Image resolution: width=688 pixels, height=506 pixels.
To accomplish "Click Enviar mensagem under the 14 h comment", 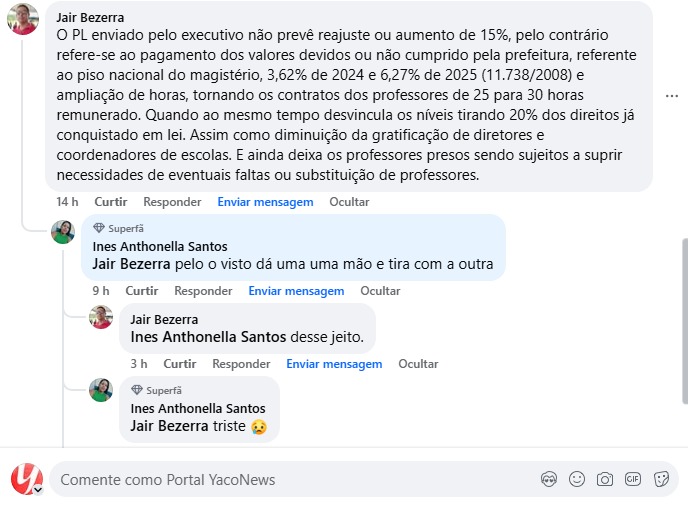I will [x=265, y=202].
